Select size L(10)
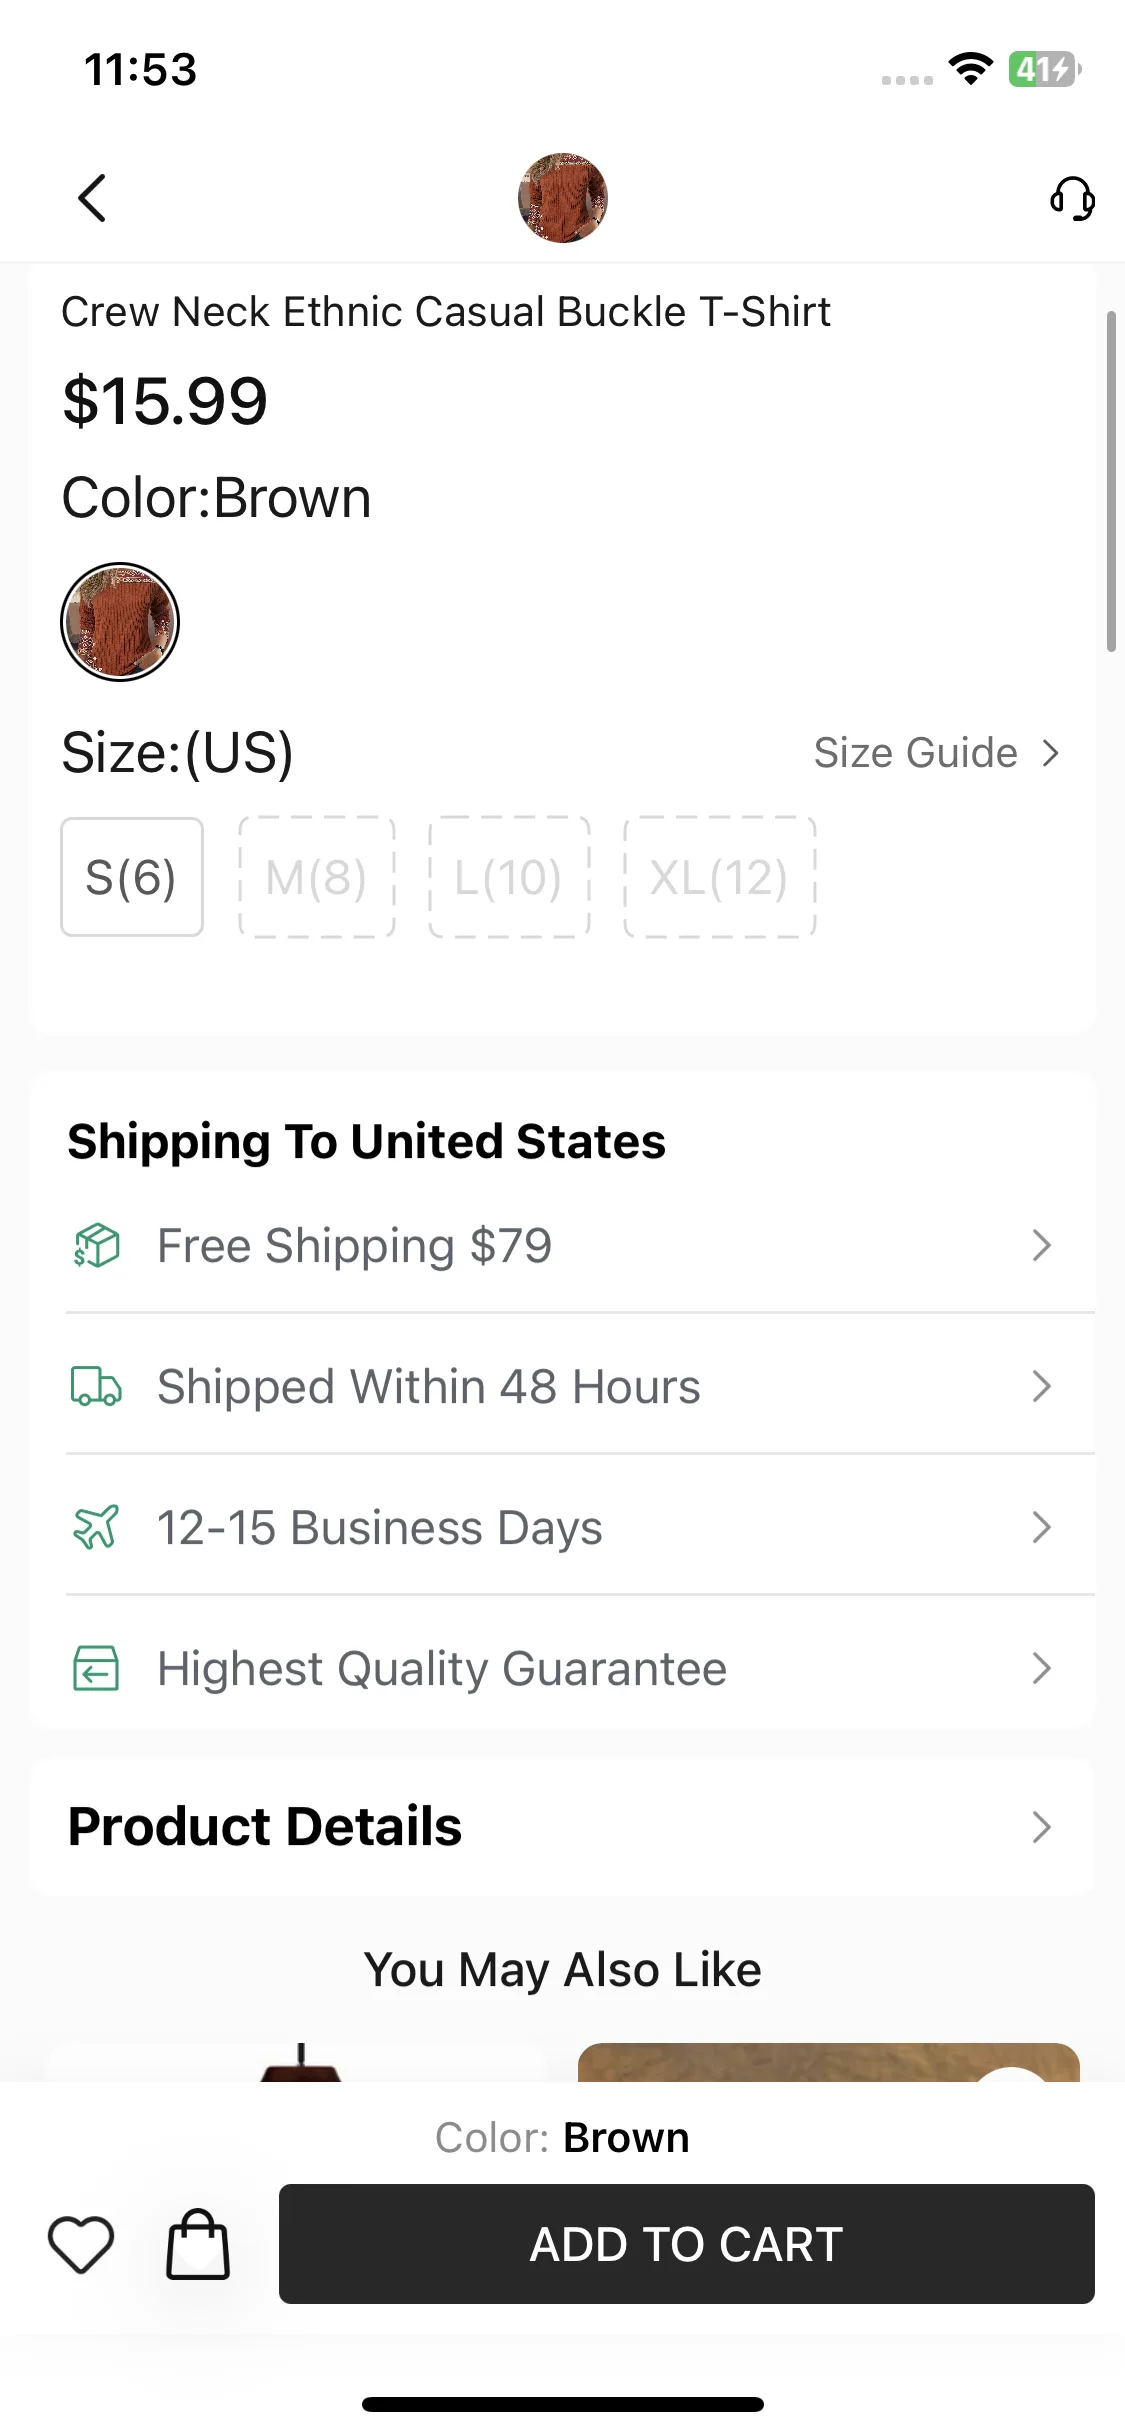1125x2436 pixels. tap(509, 877)
